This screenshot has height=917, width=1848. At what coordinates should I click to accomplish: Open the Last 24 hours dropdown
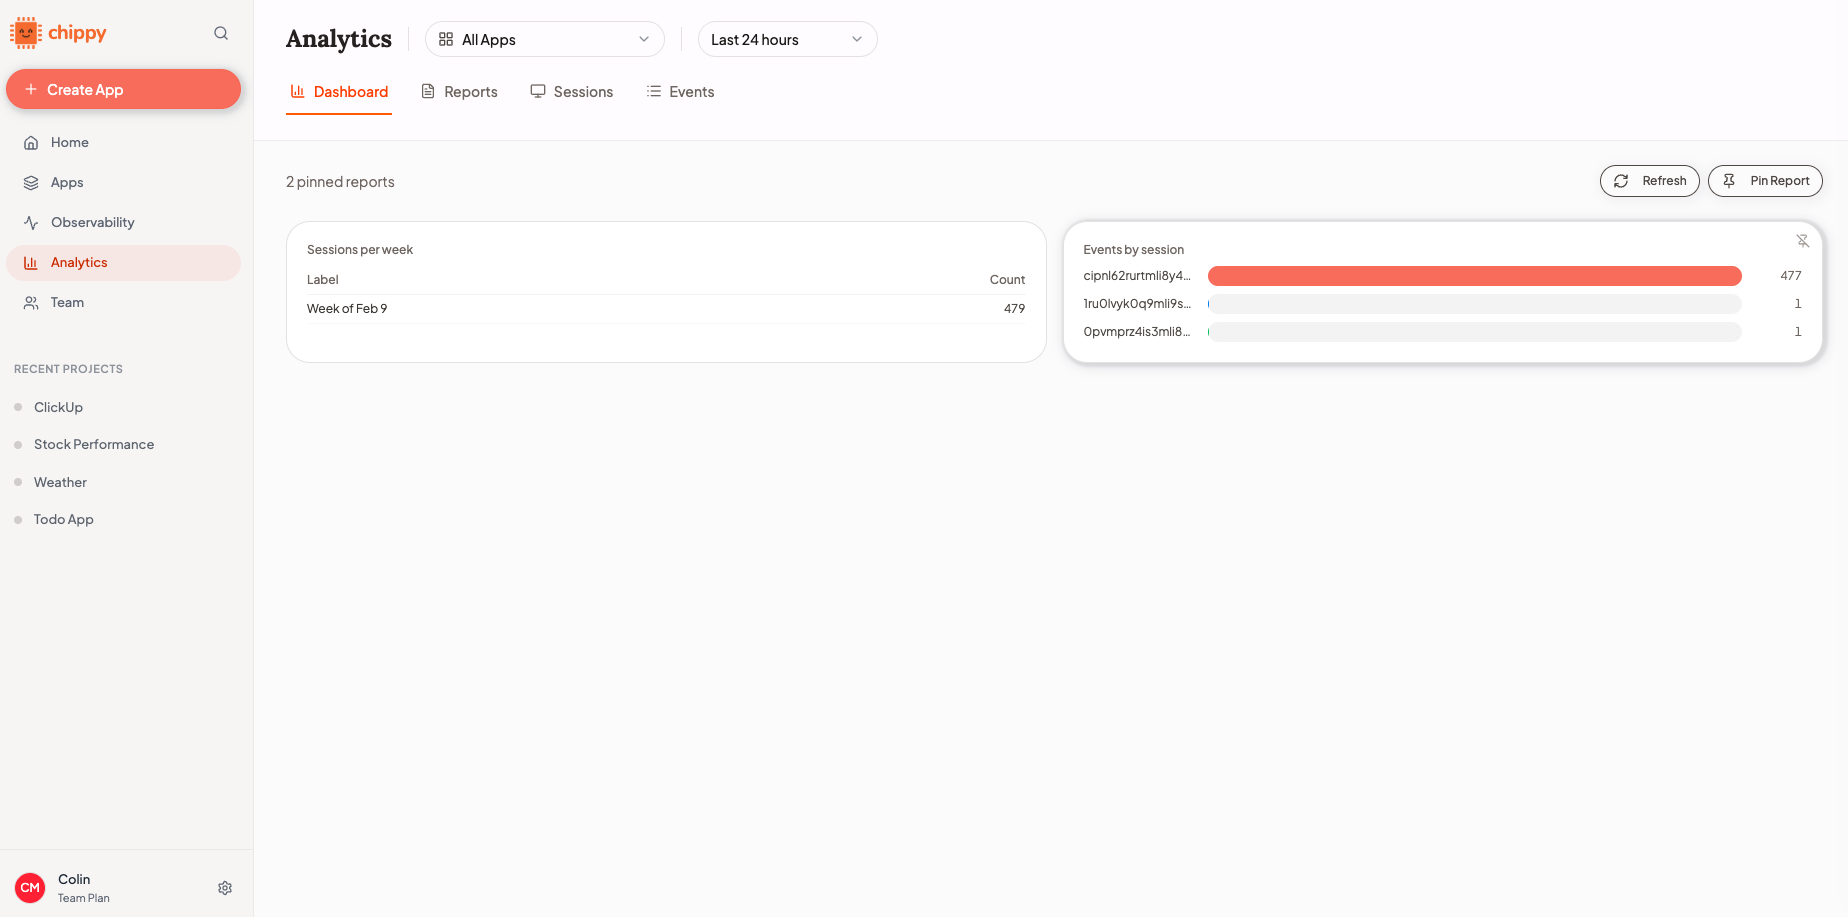click(x=788, y=39)
